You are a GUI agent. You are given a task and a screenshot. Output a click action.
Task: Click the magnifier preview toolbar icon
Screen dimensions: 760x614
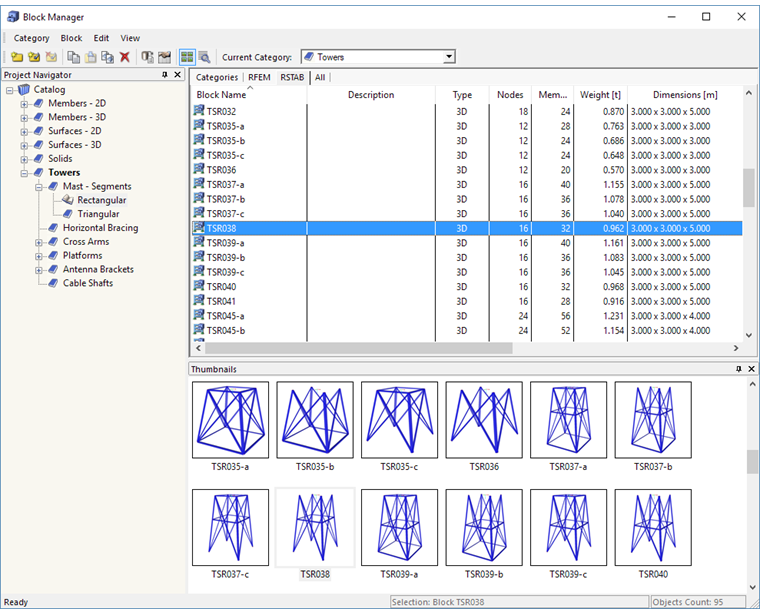click(x=204, y=58)
